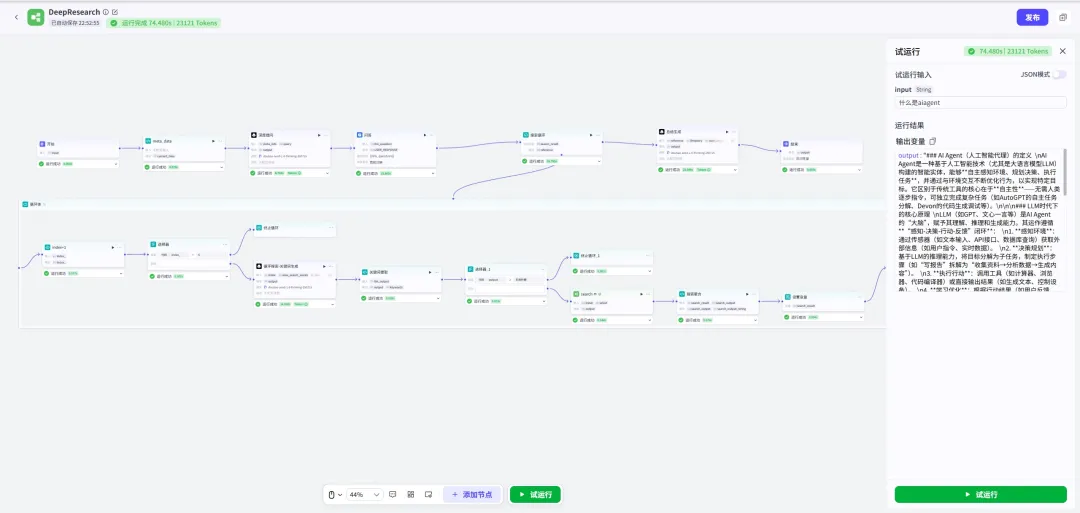Click the 试运行 button in the bottom toolbar
The height and width of the screenshot is (513, 1080).
535,494
